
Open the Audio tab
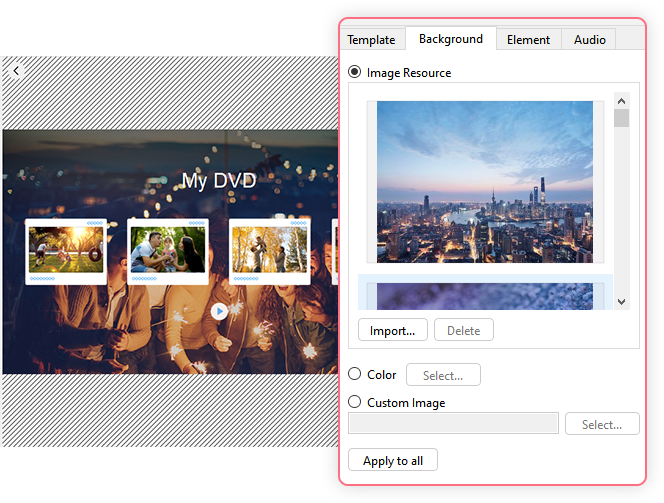point(589,40)
